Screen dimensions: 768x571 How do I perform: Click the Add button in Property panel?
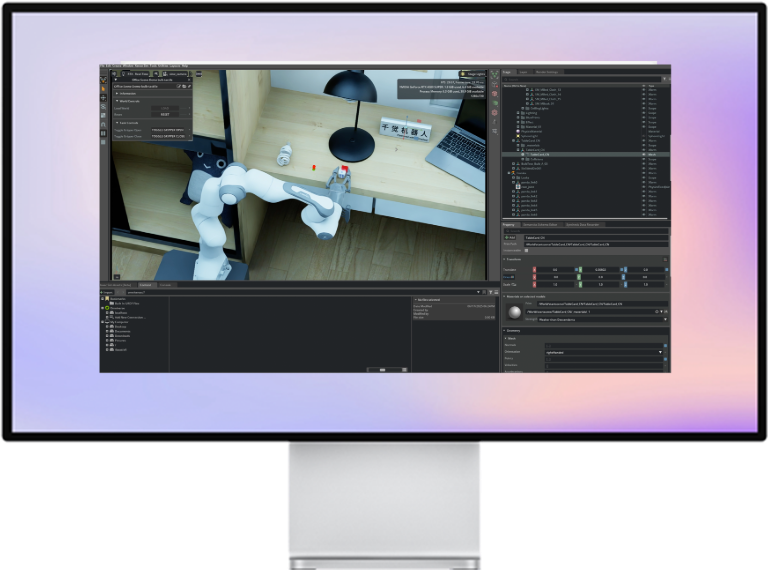click(510, 237)
